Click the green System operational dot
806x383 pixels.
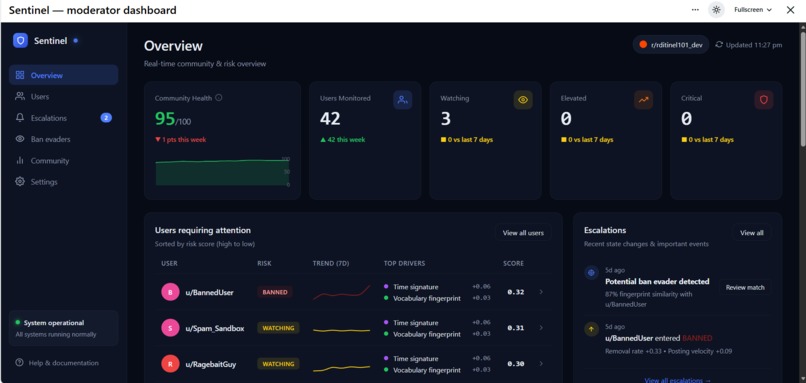(x=17, y=322)
